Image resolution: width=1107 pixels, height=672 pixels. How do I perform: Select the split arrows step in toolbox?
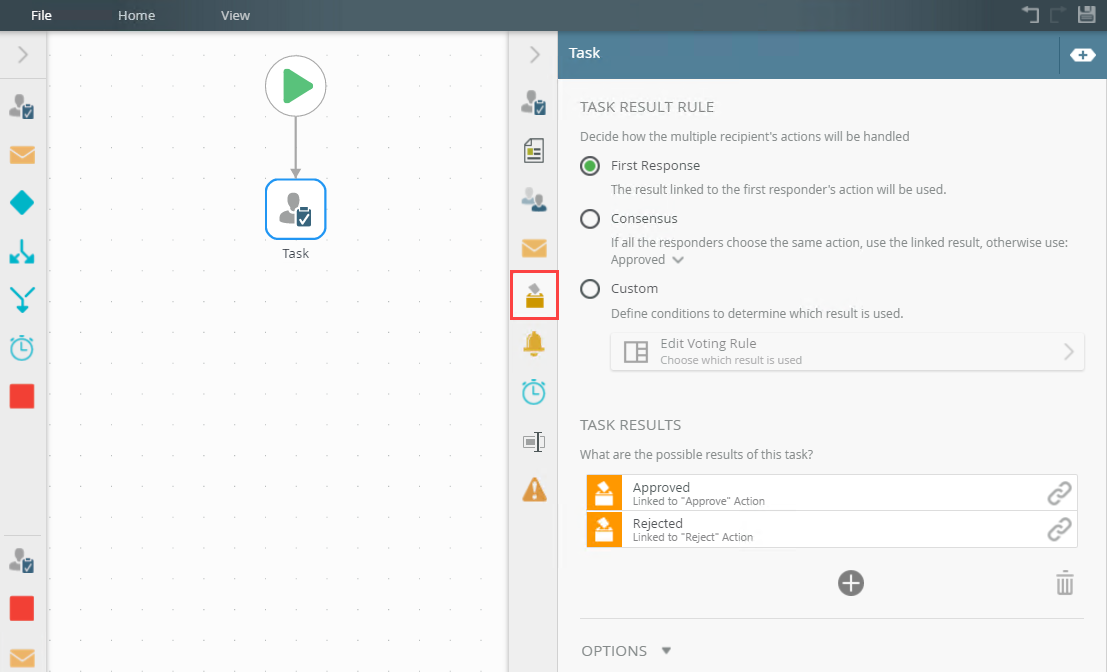click(x=22, y=251)
